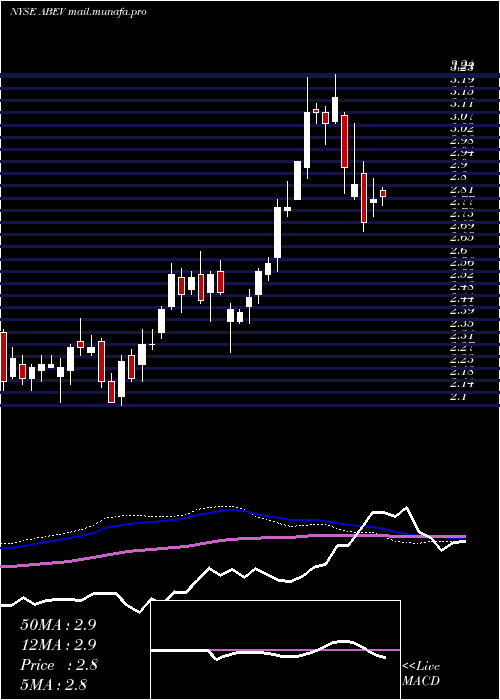Select the 2.94 price axis label

click(x=462, y=153)
